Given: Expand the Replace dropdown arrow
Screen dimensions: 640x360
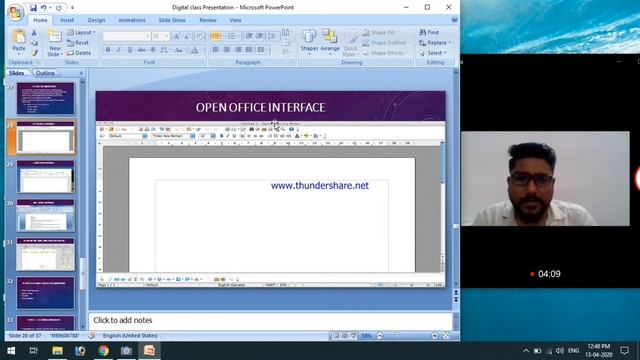Looking at the screenshot, I should tap(450, 42).
